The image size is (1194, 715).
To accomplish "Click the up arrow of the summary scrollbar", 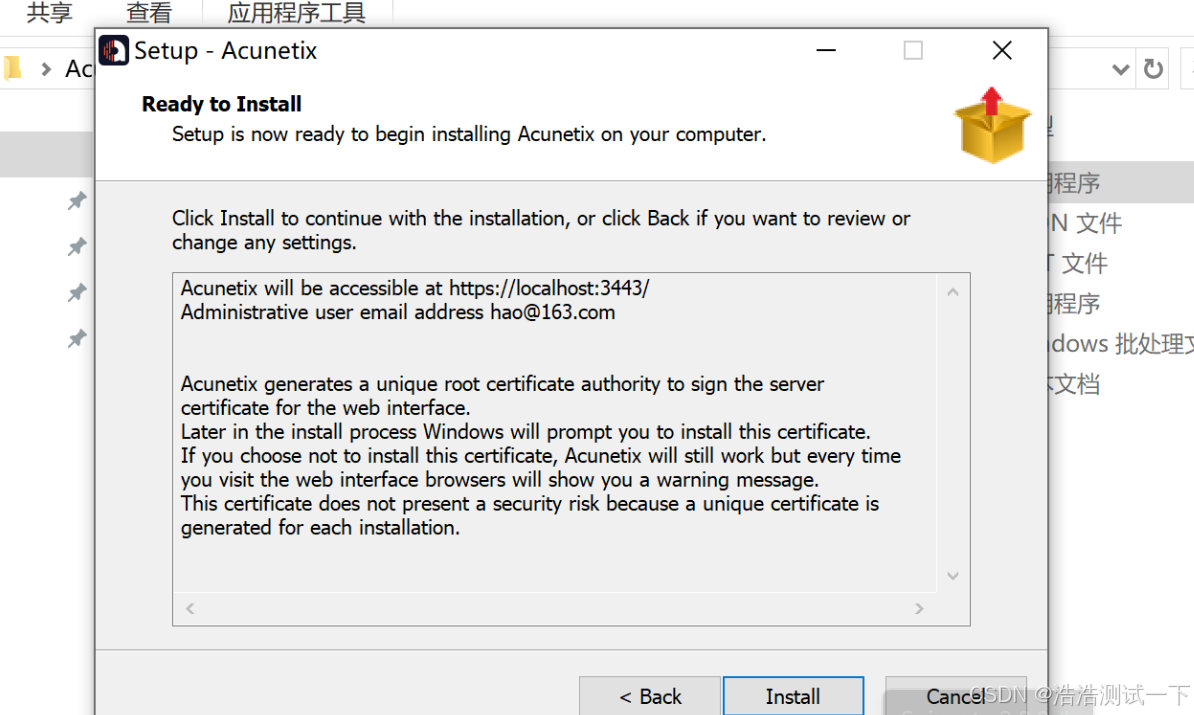I will [953, 292].
